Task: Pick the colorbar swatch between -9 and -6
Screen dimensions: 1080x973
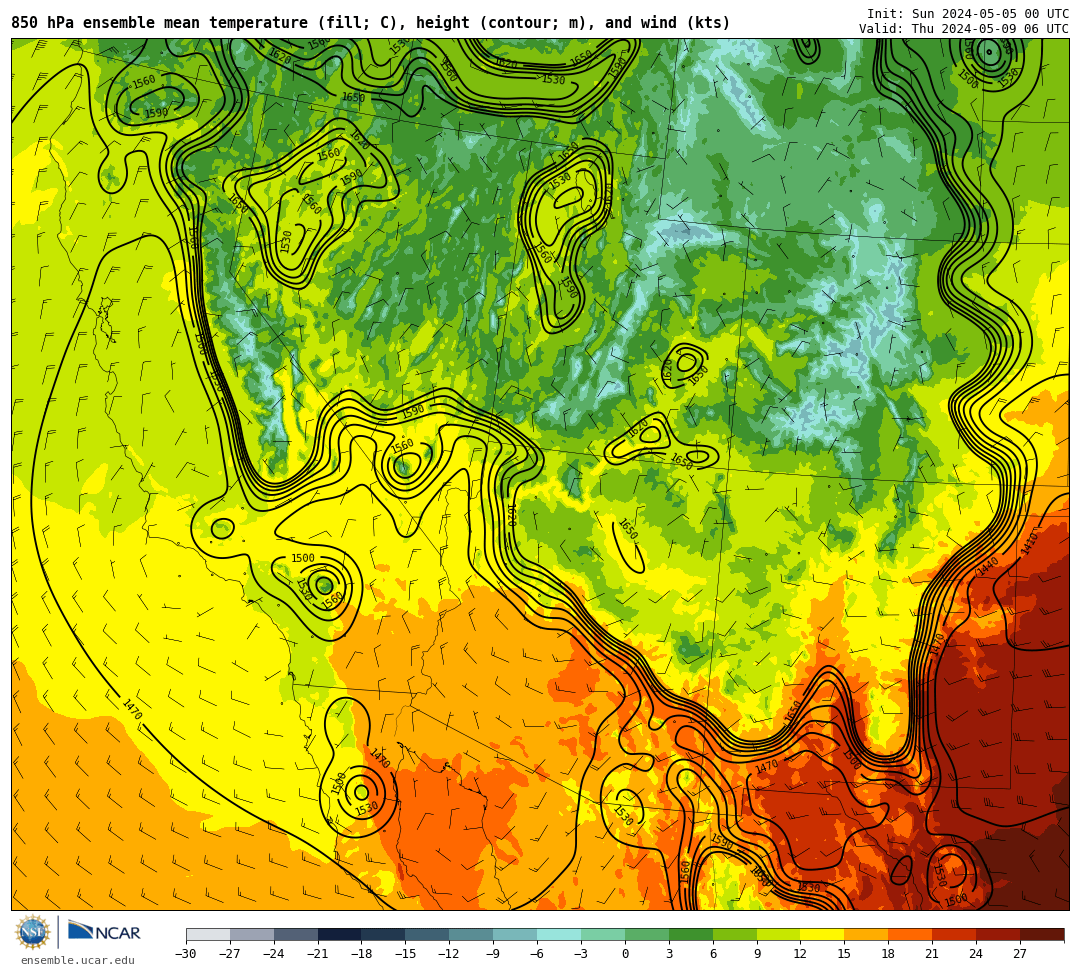Action: (x=515, y=934)
